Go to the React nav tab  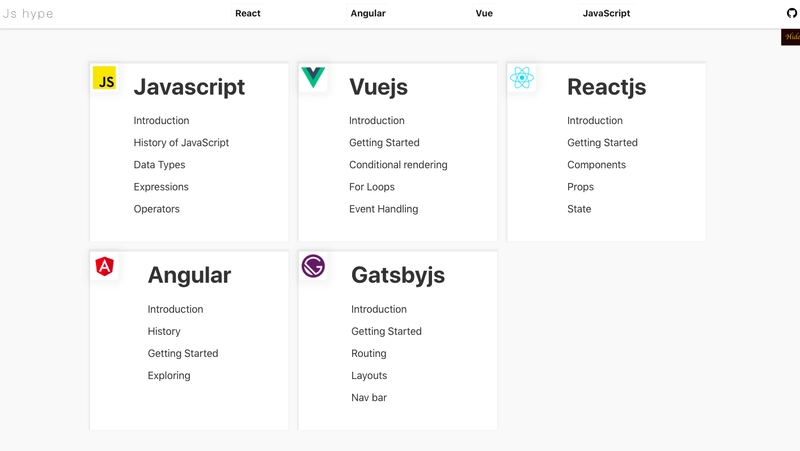[x=248, y=13]
